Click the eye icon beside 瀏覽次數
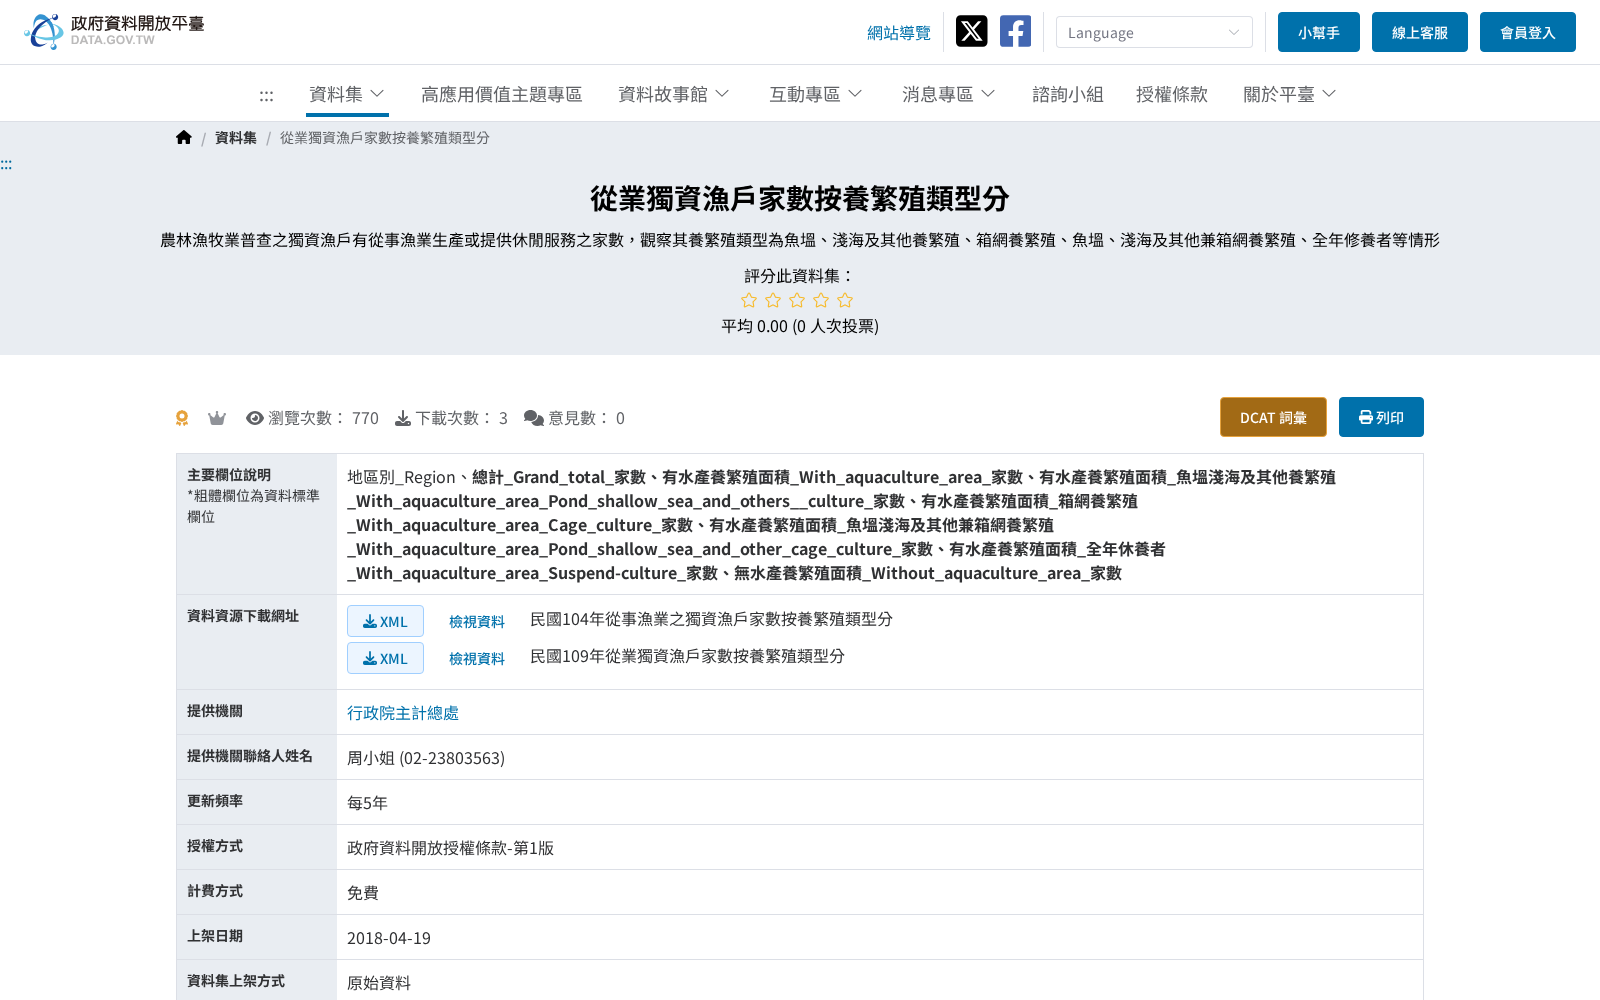The image size is (1600, 1000). tap(255, 418)
